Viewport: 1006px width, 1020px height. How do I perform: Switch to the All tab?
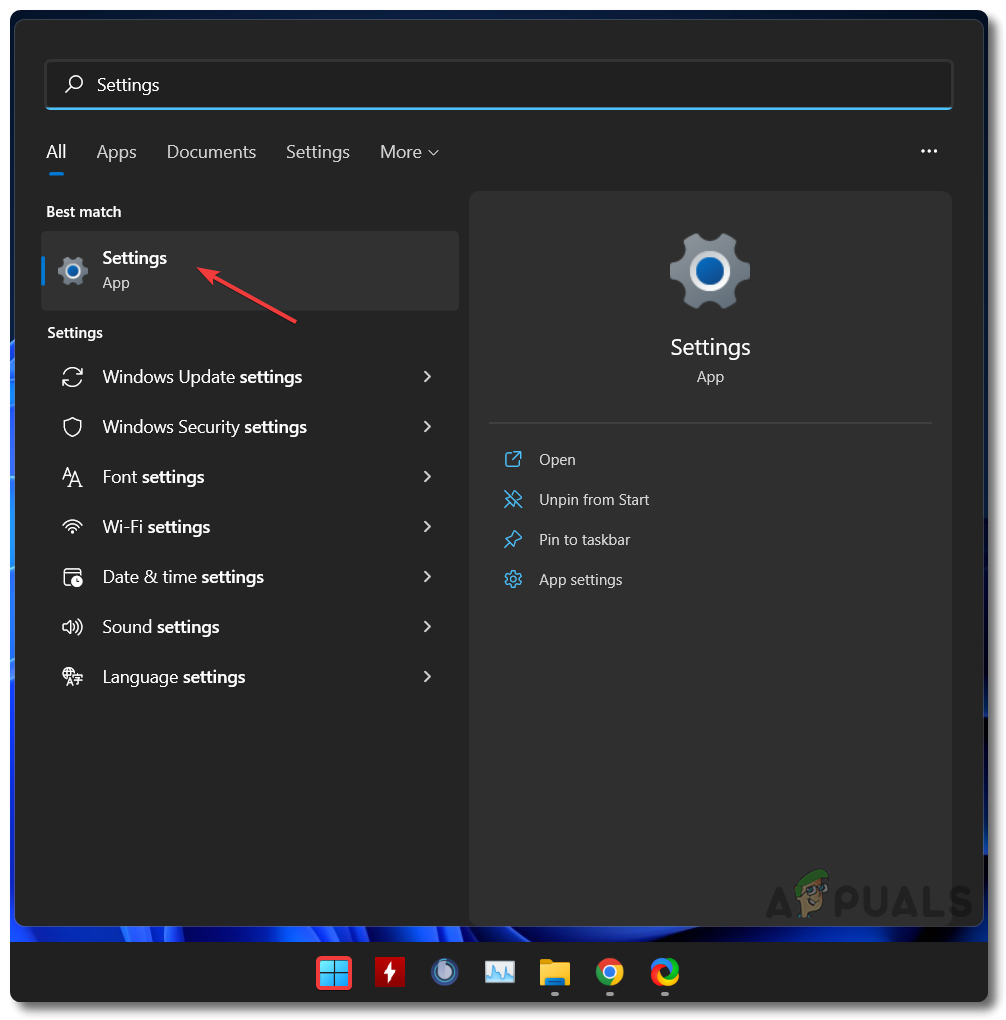coord(56,152)
